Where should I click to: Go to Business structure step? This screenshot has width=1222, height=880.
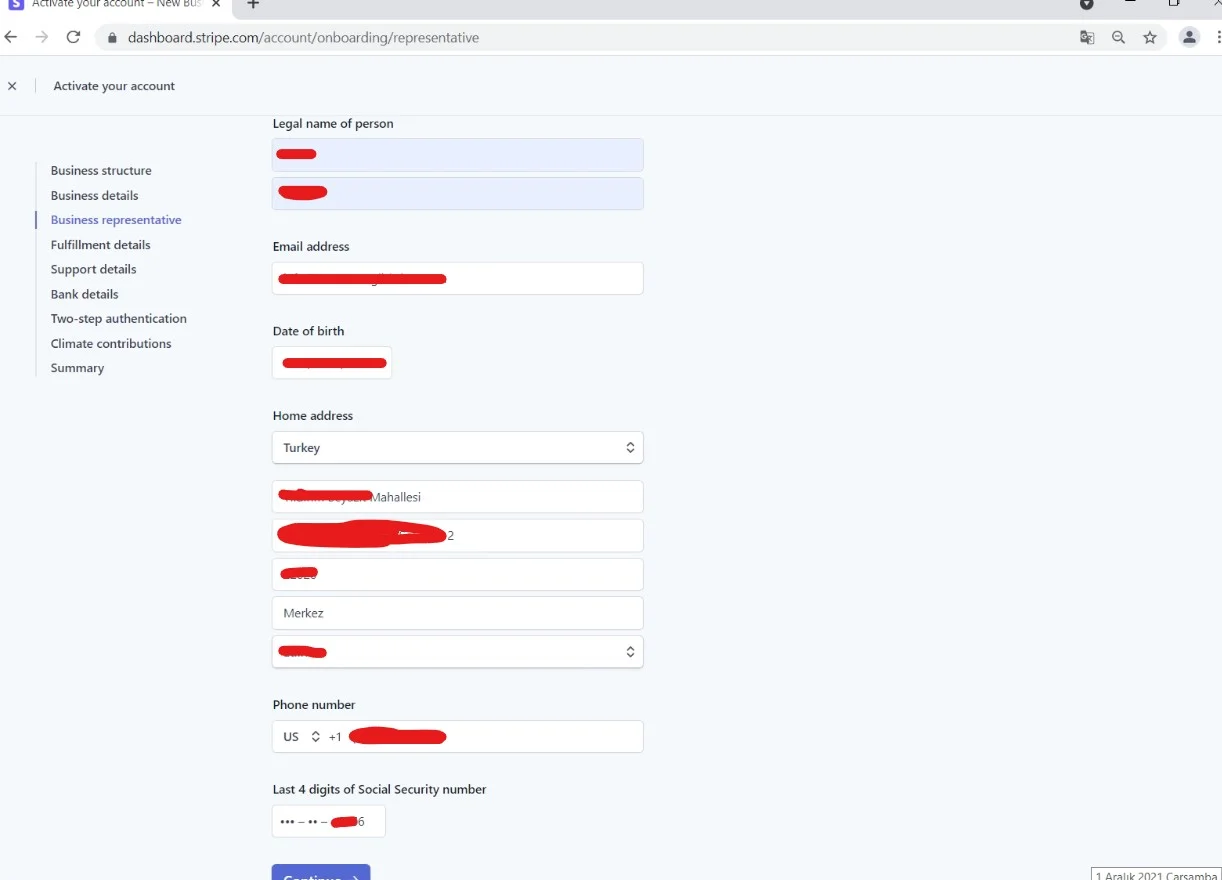coord(101,171)
